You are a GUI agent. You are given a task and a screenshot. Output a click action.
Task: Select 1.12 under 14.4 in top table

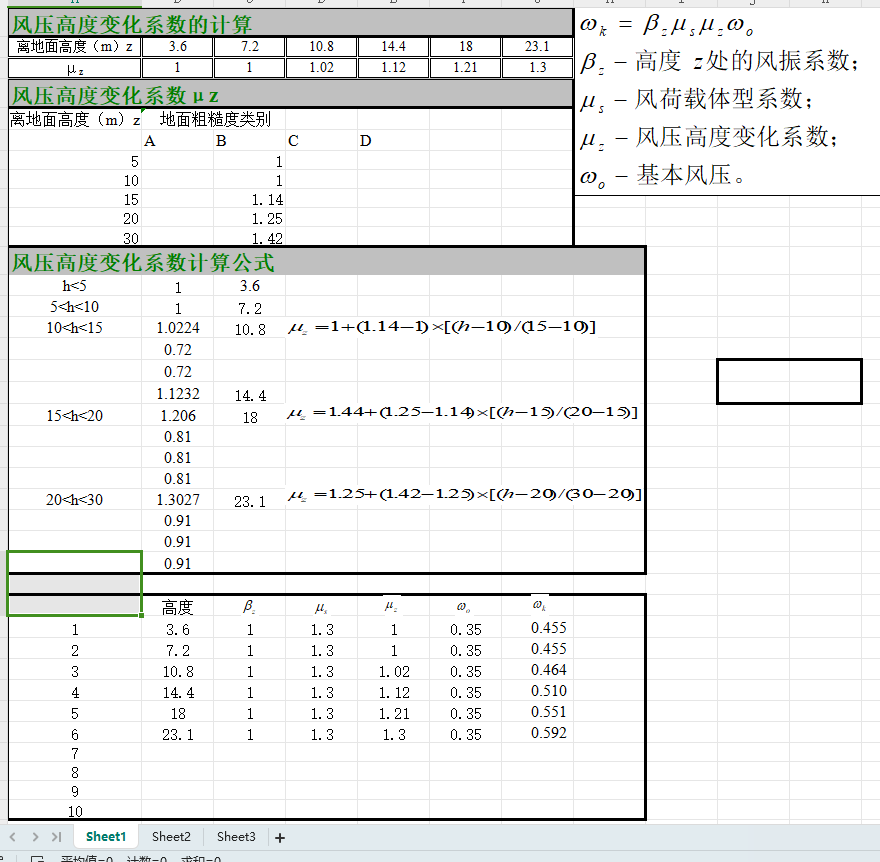[393, 68]
